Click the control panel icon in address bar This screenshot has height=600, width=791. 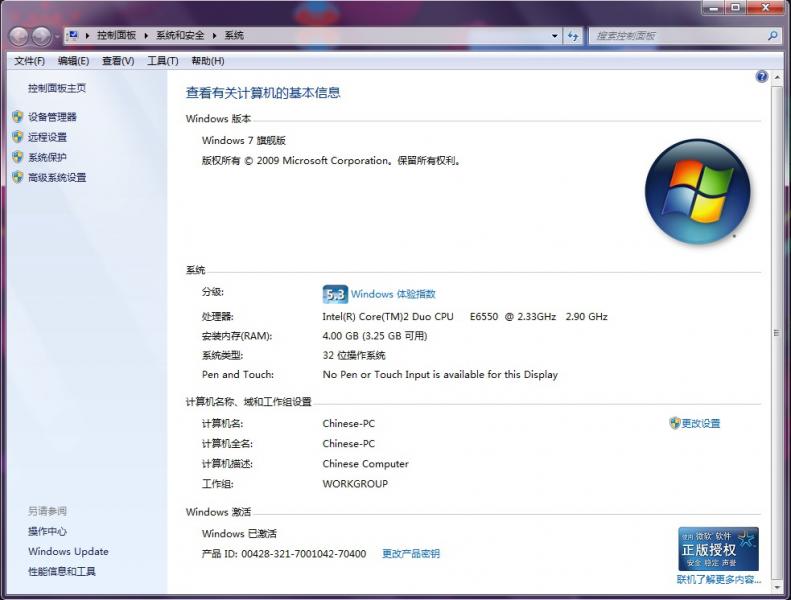[x=73, y=35]
